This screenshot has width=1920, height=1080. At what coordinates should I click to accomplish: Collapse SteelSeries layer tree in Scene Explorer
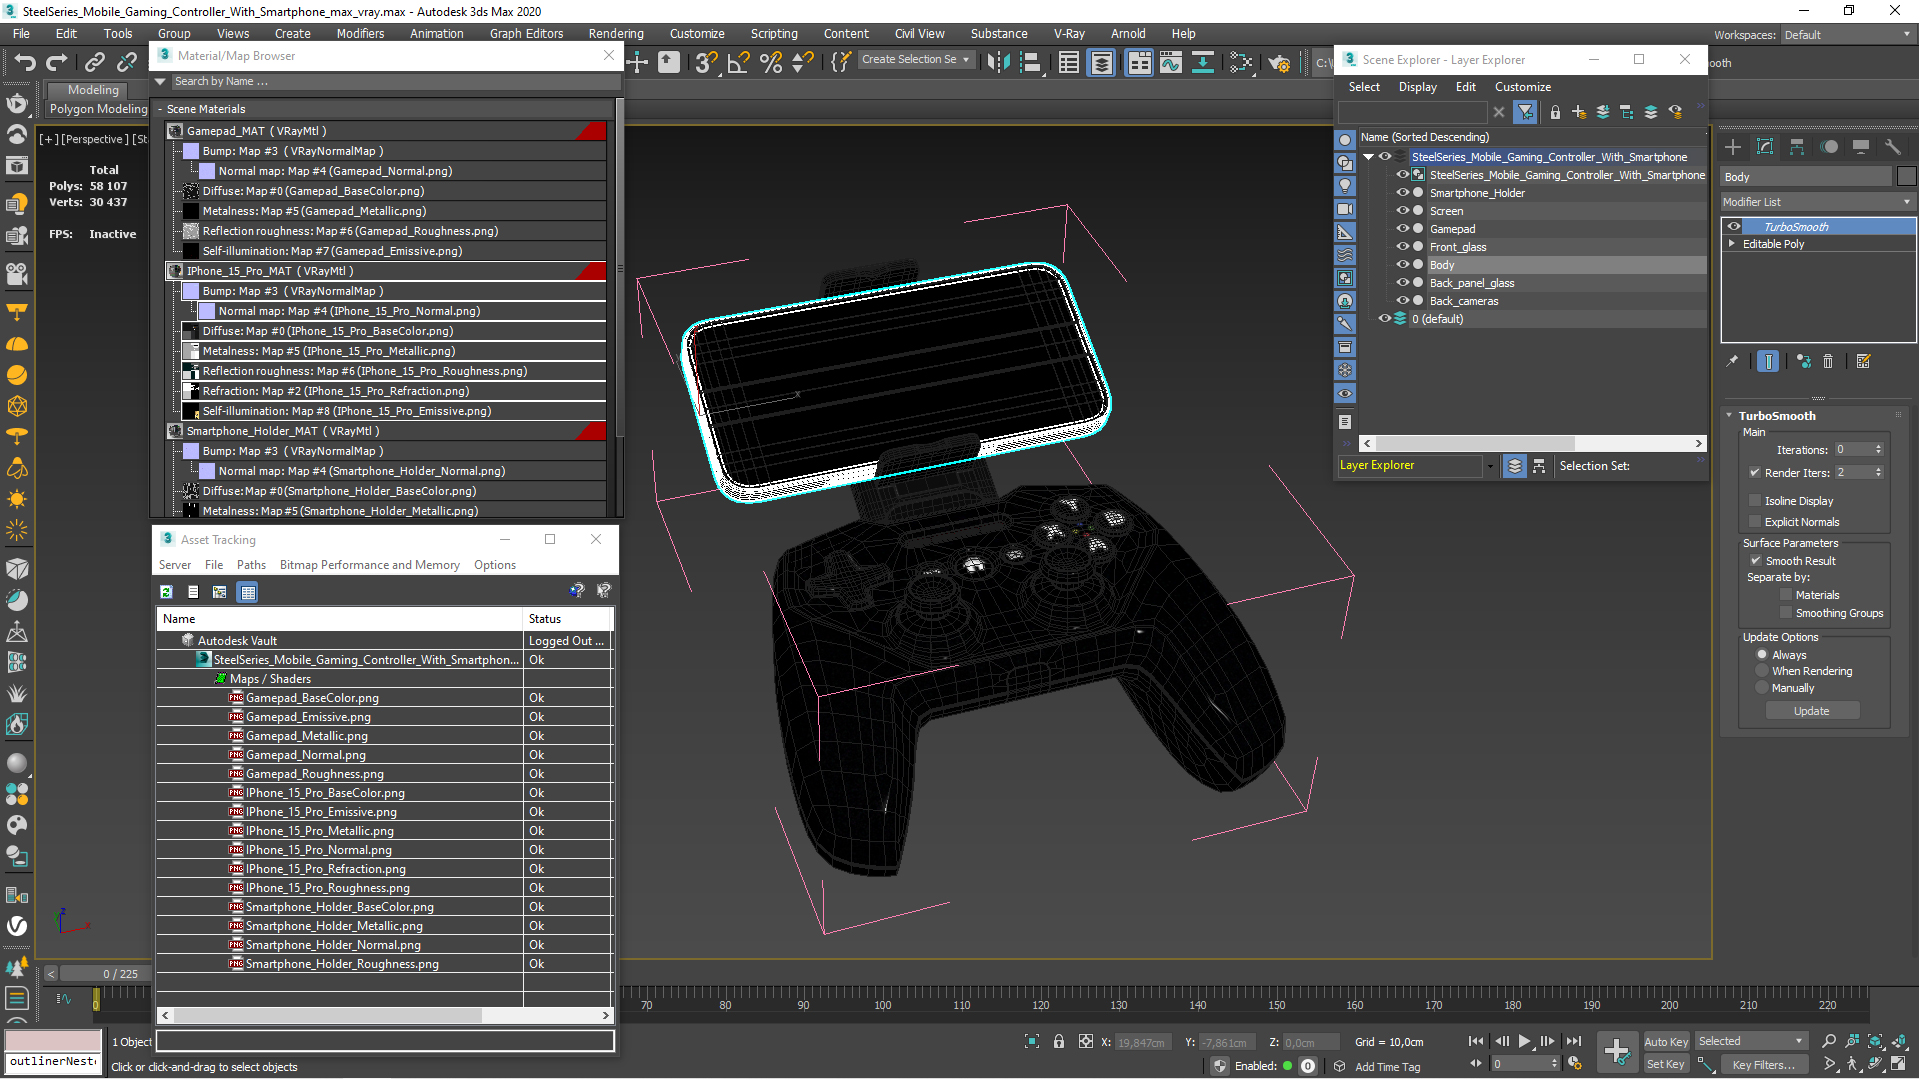click(1368, 157)
